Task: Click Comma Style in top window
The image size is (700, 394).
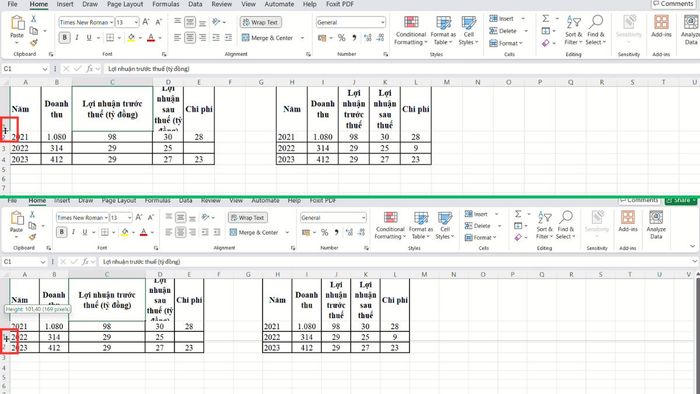Action: click(354, 38)
